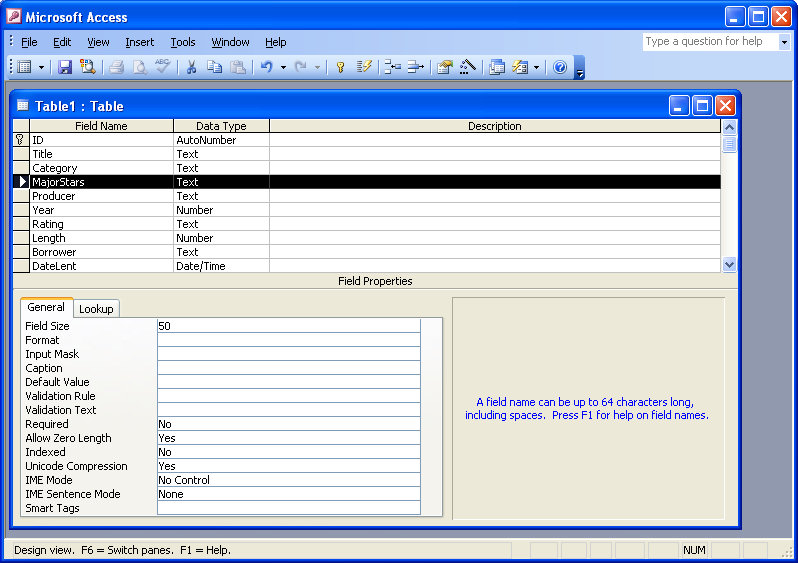
Task: Switch to the Lookup tab
Action: coord(96,309)
